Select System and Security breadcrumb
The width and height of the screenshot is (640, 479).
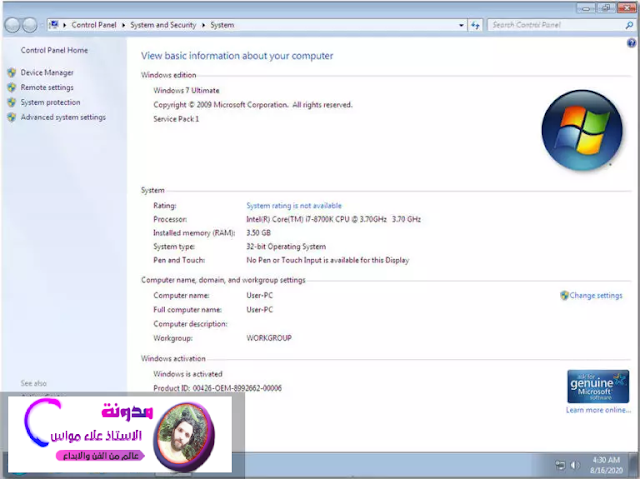tap(163, 25)
